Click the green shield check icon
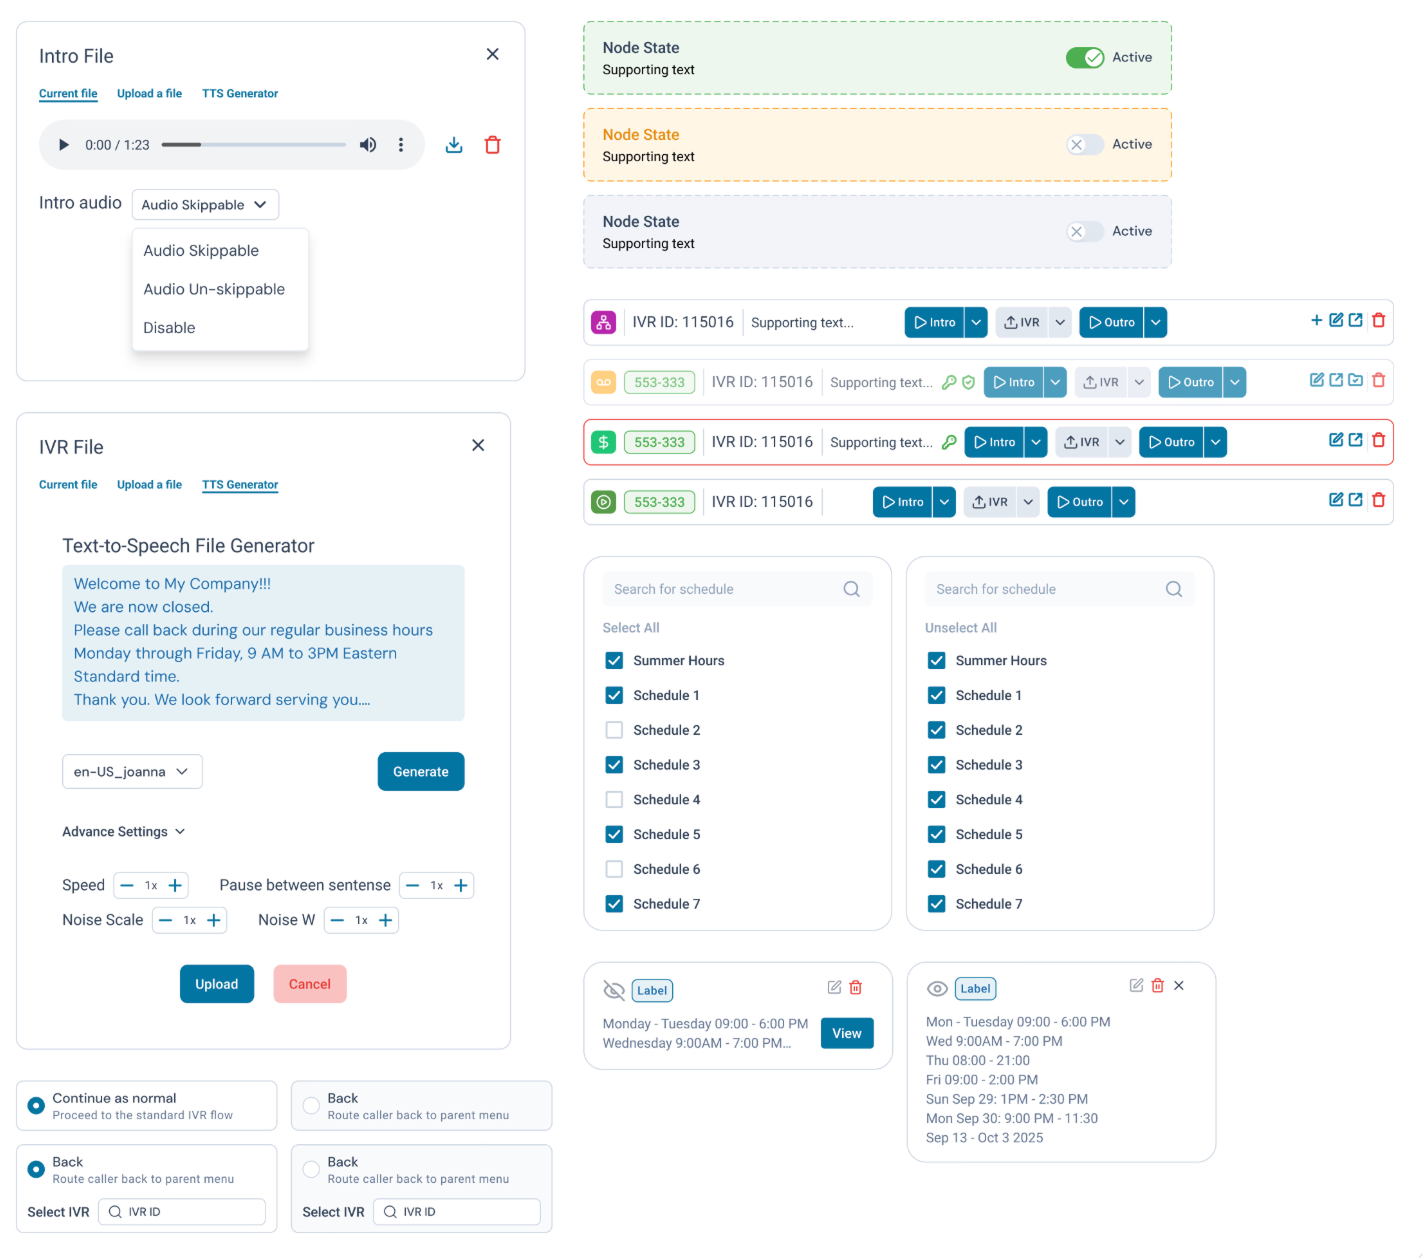 pos(968,382)
